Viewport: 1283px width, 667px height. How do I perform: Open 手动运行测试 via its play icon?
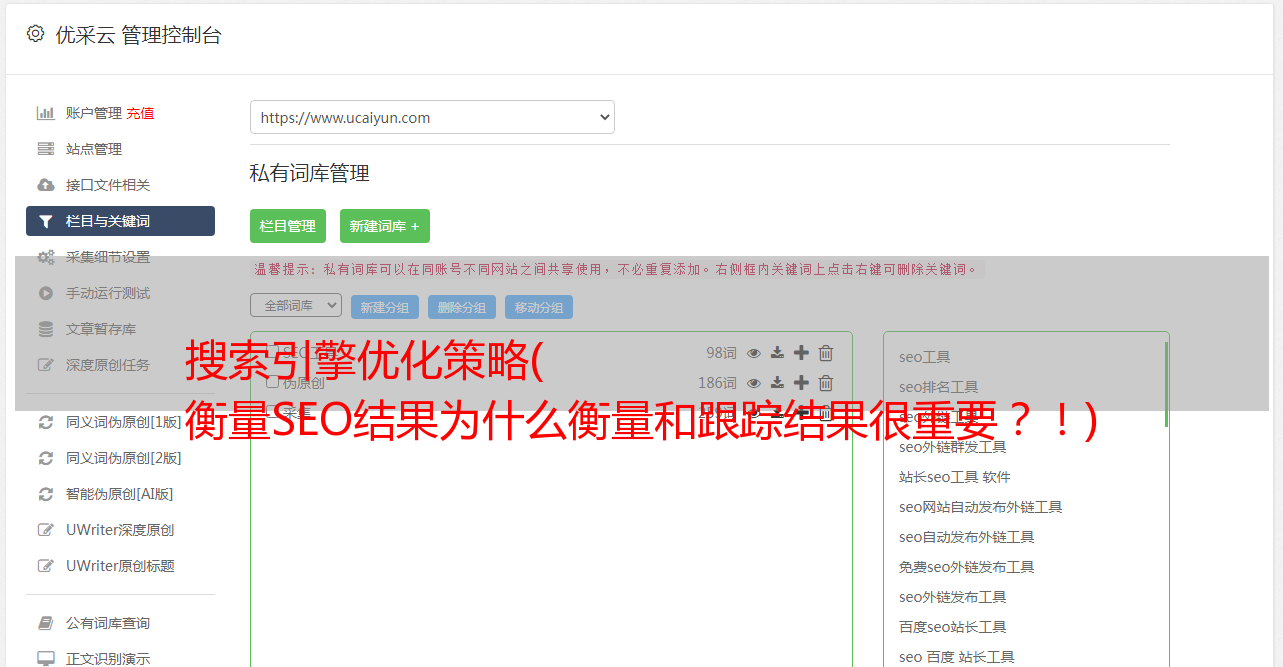tap(46, 293)
